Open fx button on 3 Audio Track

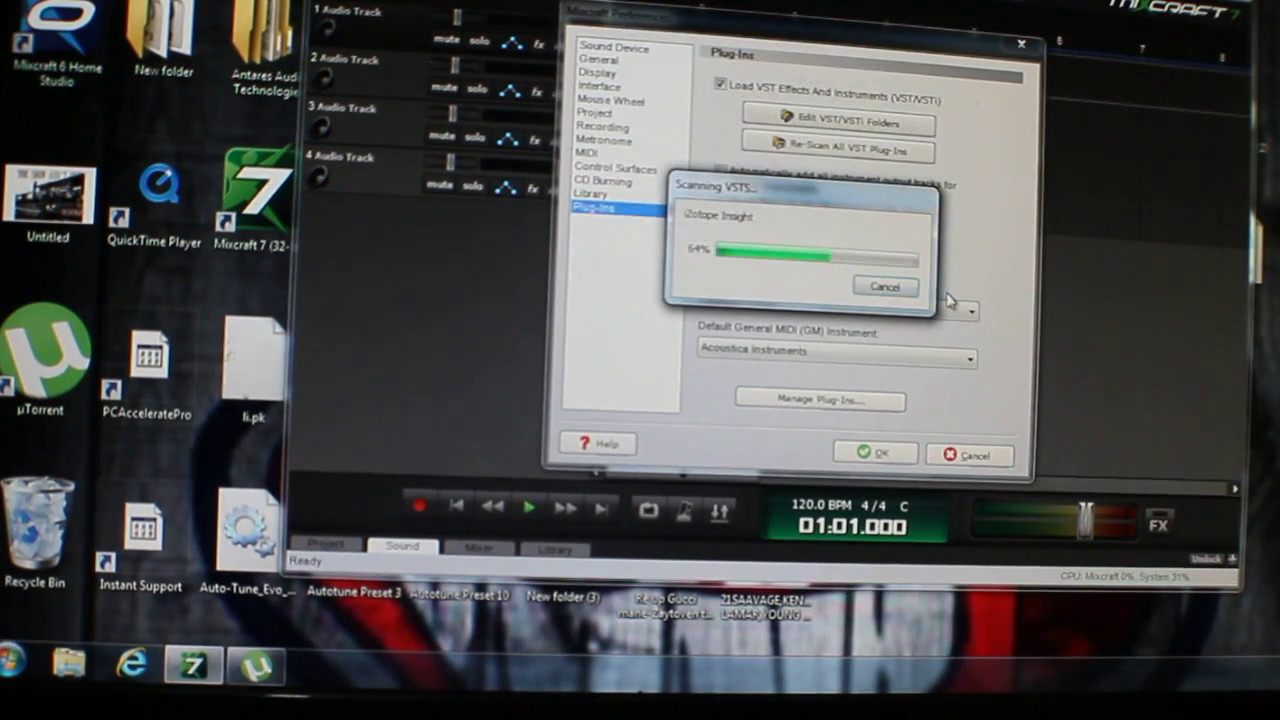(x=537, y=140)
